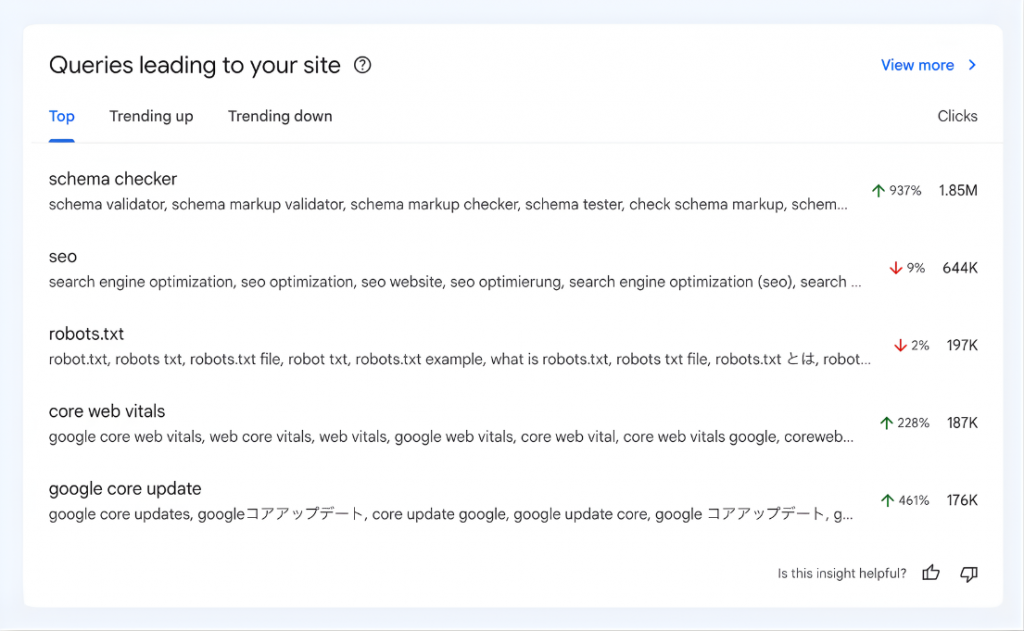Switch to the Trending down tab
Viewport: 1024px width, 631px height.
click(x=280, y=116)
